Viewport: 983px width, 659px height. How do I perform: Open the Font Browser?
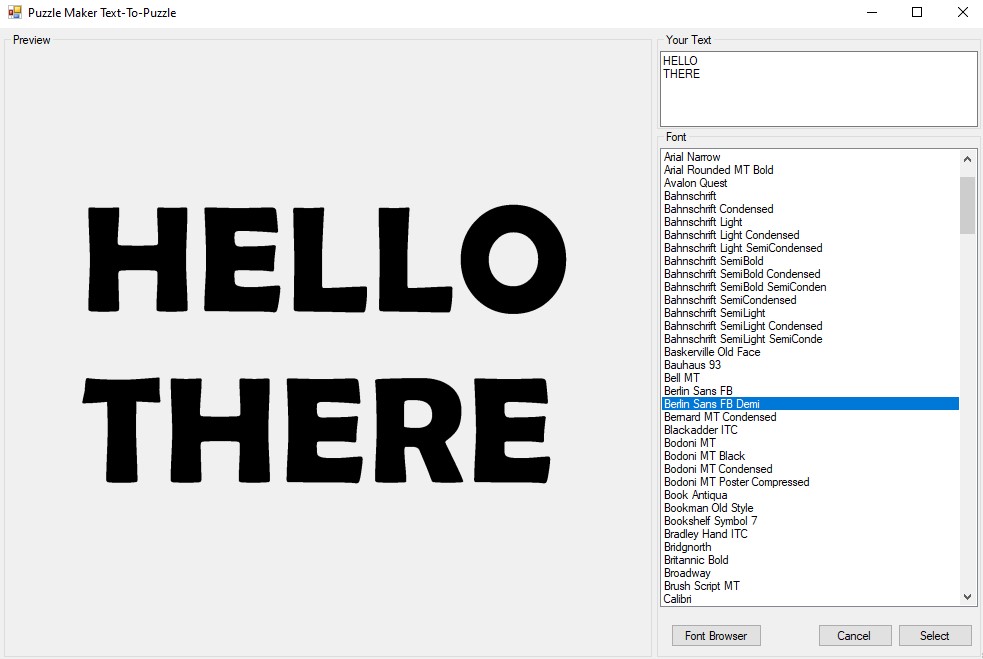tap(715, 635)
